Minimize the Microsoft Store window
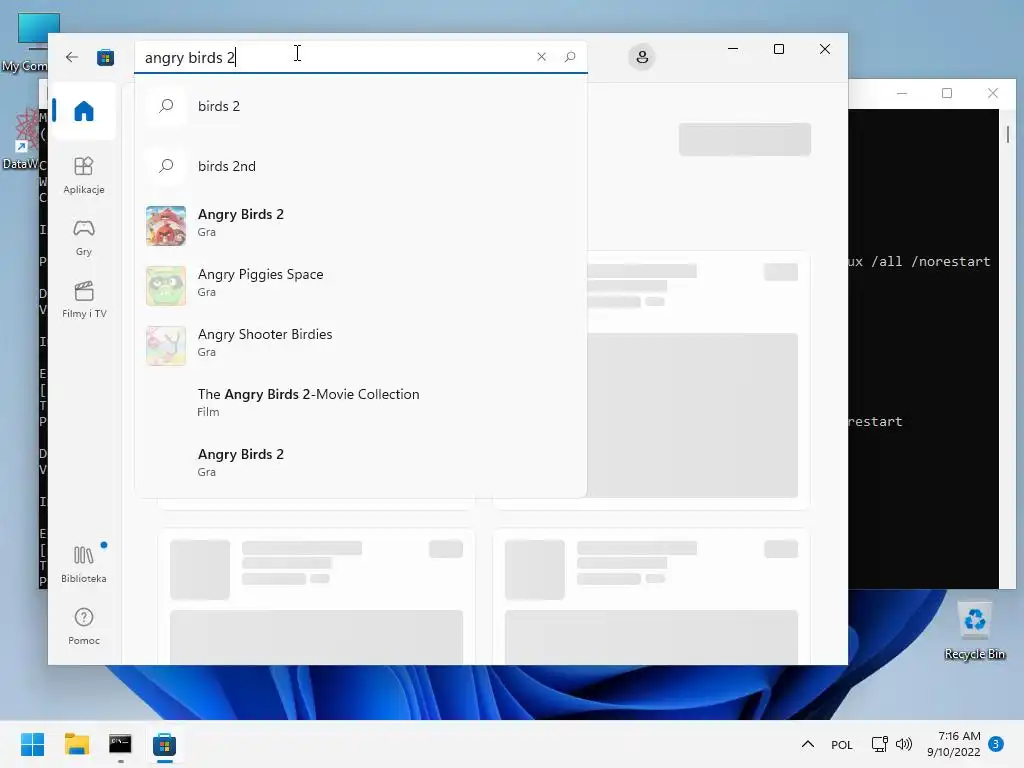 coord(733,49)
